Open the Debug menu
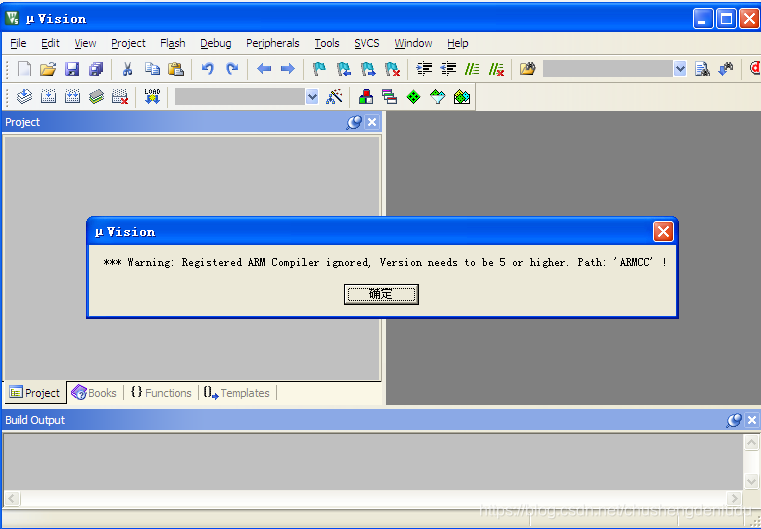This screenshot has width=761, height=529. tap(215, 43)
